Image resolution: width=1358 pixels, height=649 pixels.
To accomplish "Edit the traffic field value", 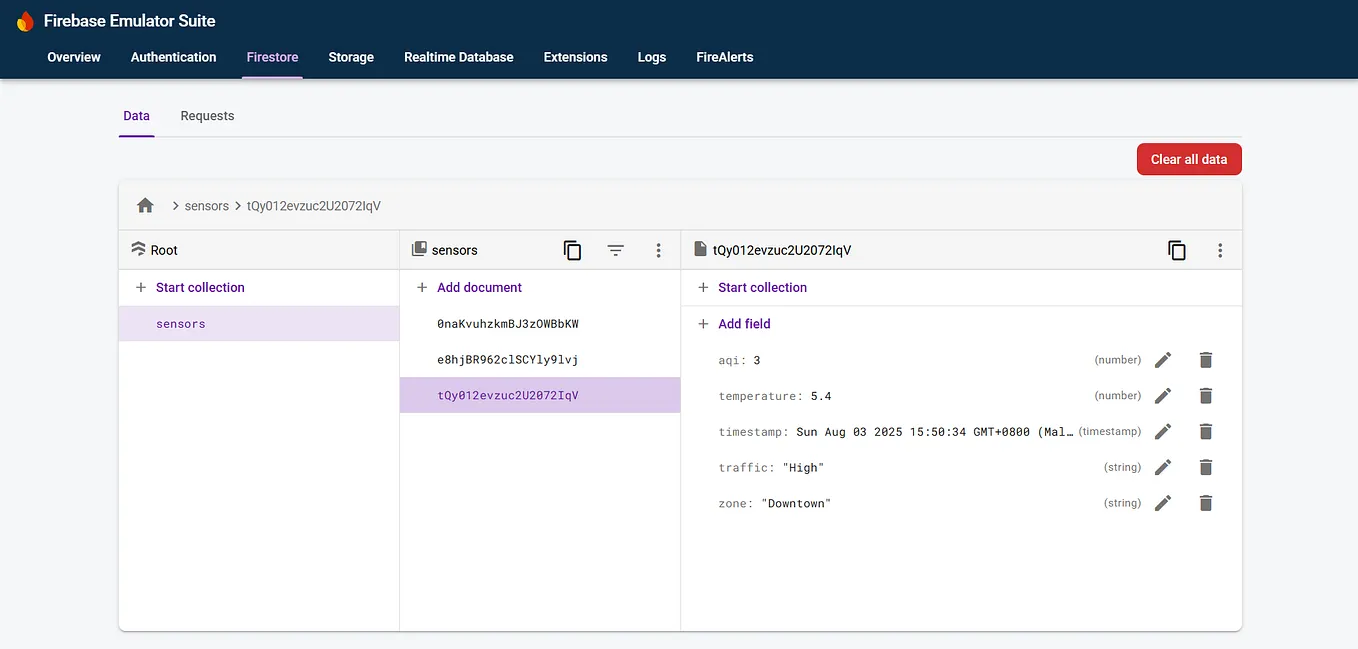I will (1162, 467).
